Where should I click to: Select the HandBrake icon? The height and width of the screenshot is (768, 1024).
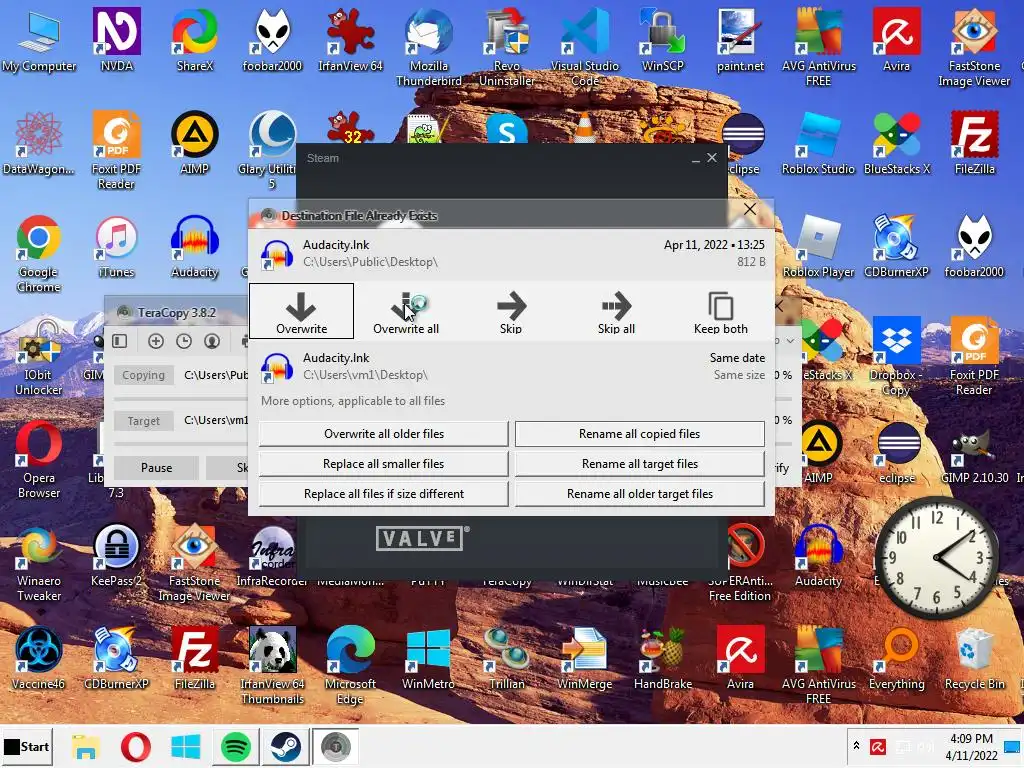(662, 658)
